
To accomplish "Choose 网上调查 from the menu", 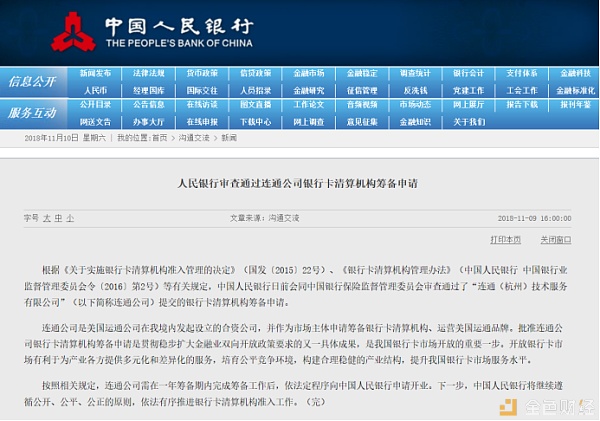I will (308, 122).
